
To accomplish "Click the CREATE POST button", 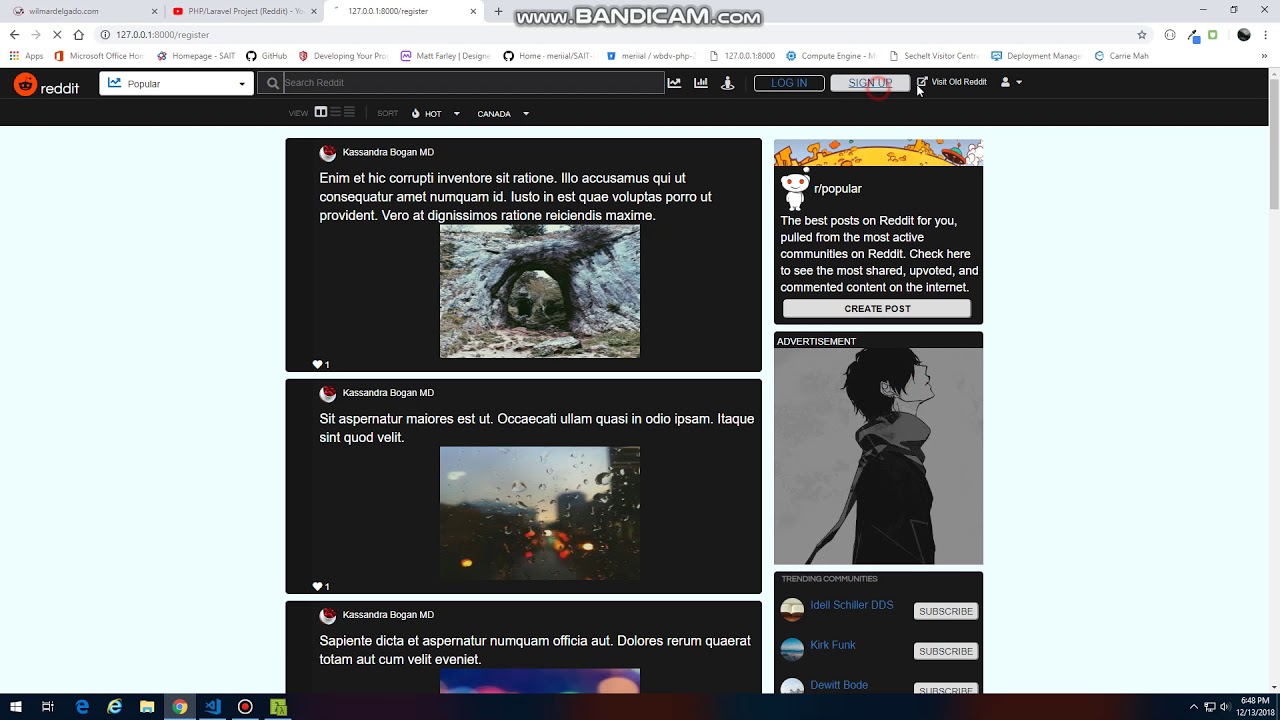I will point(877,308).
